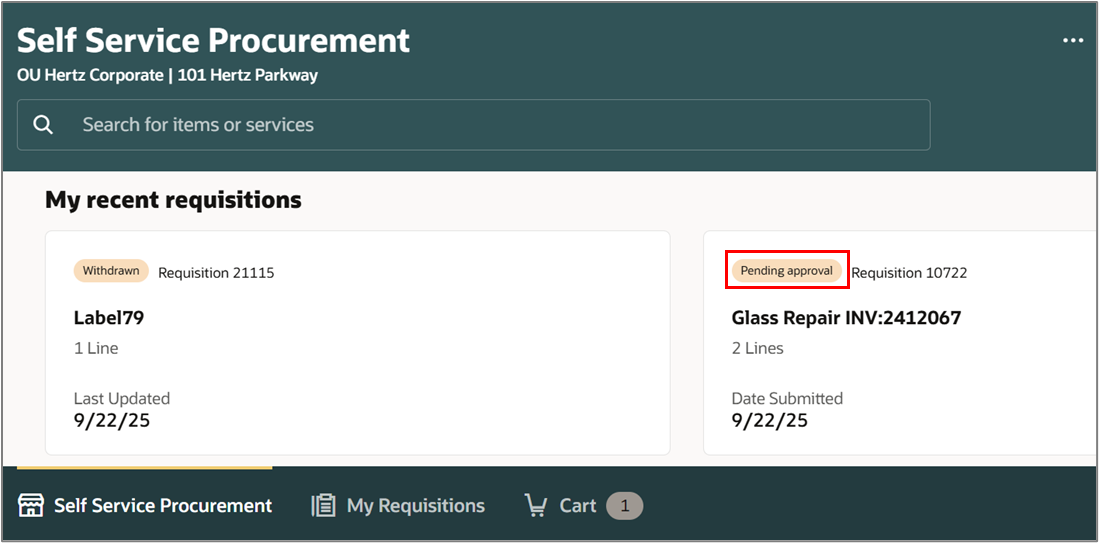The height and width of the screenshot is (543, 1099).
Task: Click the Self Service Procurement page heading
Action: (213, 41)
